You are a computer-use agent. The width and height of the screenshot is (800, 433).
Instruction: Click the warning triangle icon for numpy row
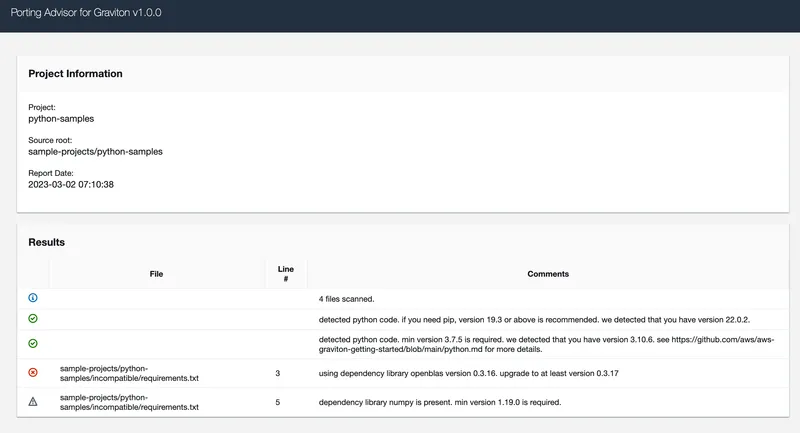pos(33,402)
